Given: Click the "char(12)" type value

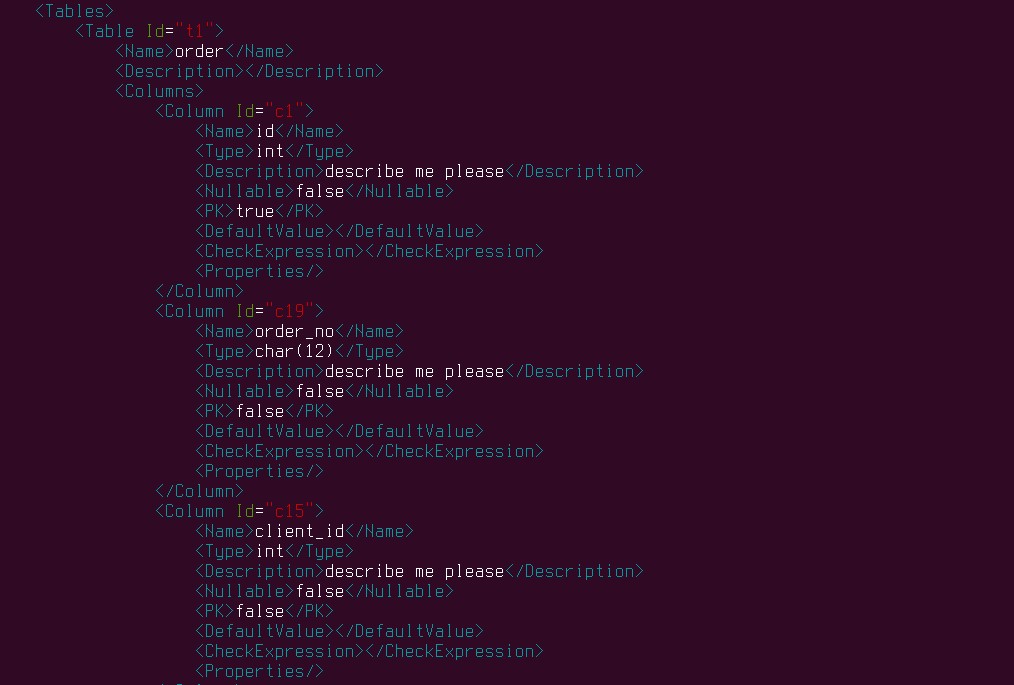Looking at the screenshot, I should 294,351.
